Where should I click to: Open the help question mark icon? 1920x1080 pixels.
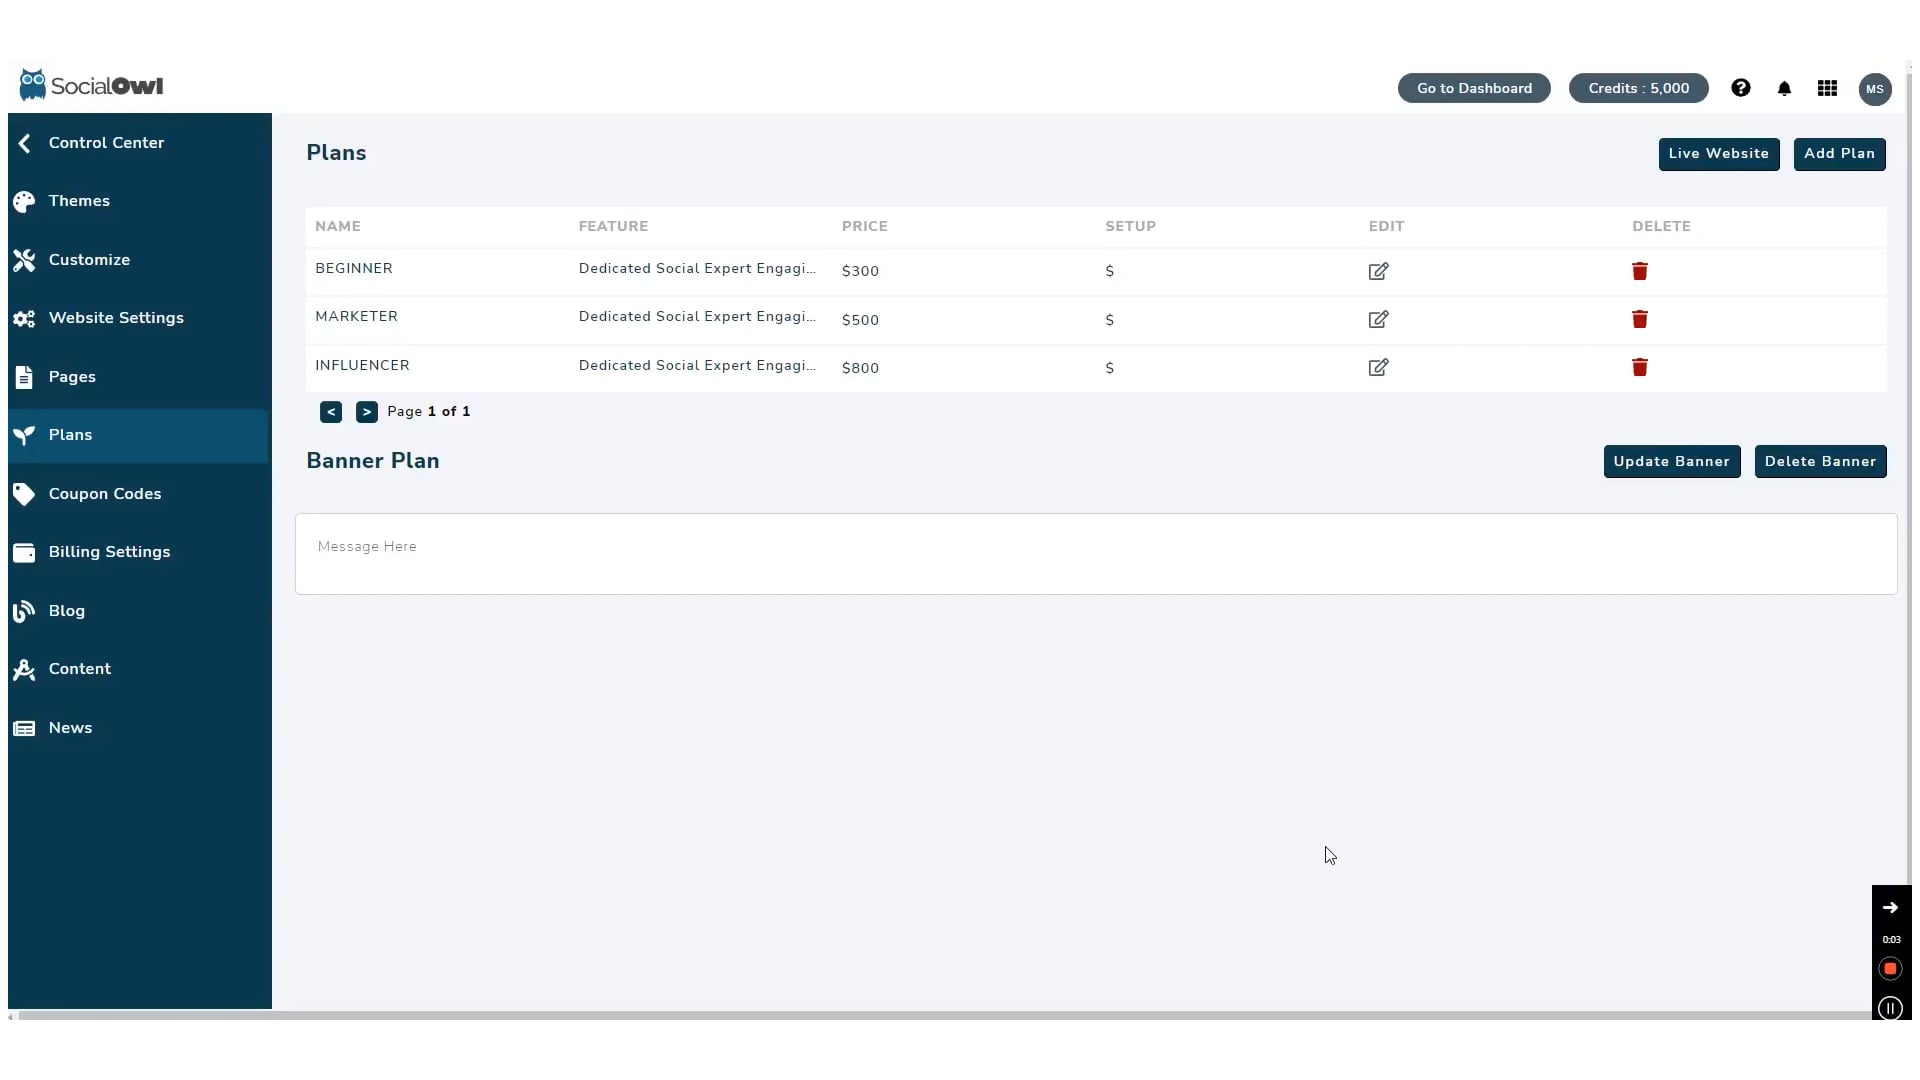click(1741, 88)
